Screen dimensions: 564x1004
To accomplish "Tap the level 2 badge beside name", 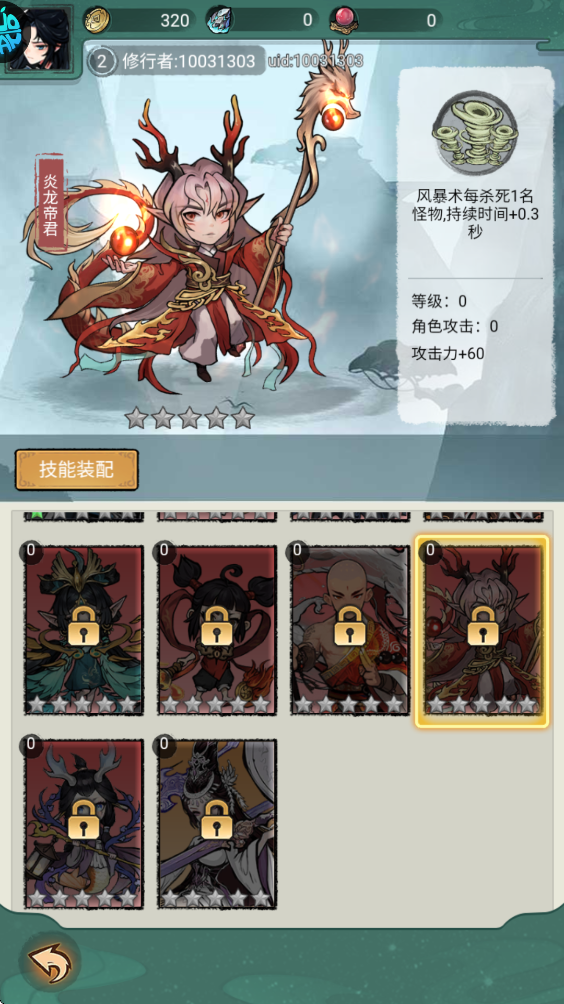I will coord(102,61).
